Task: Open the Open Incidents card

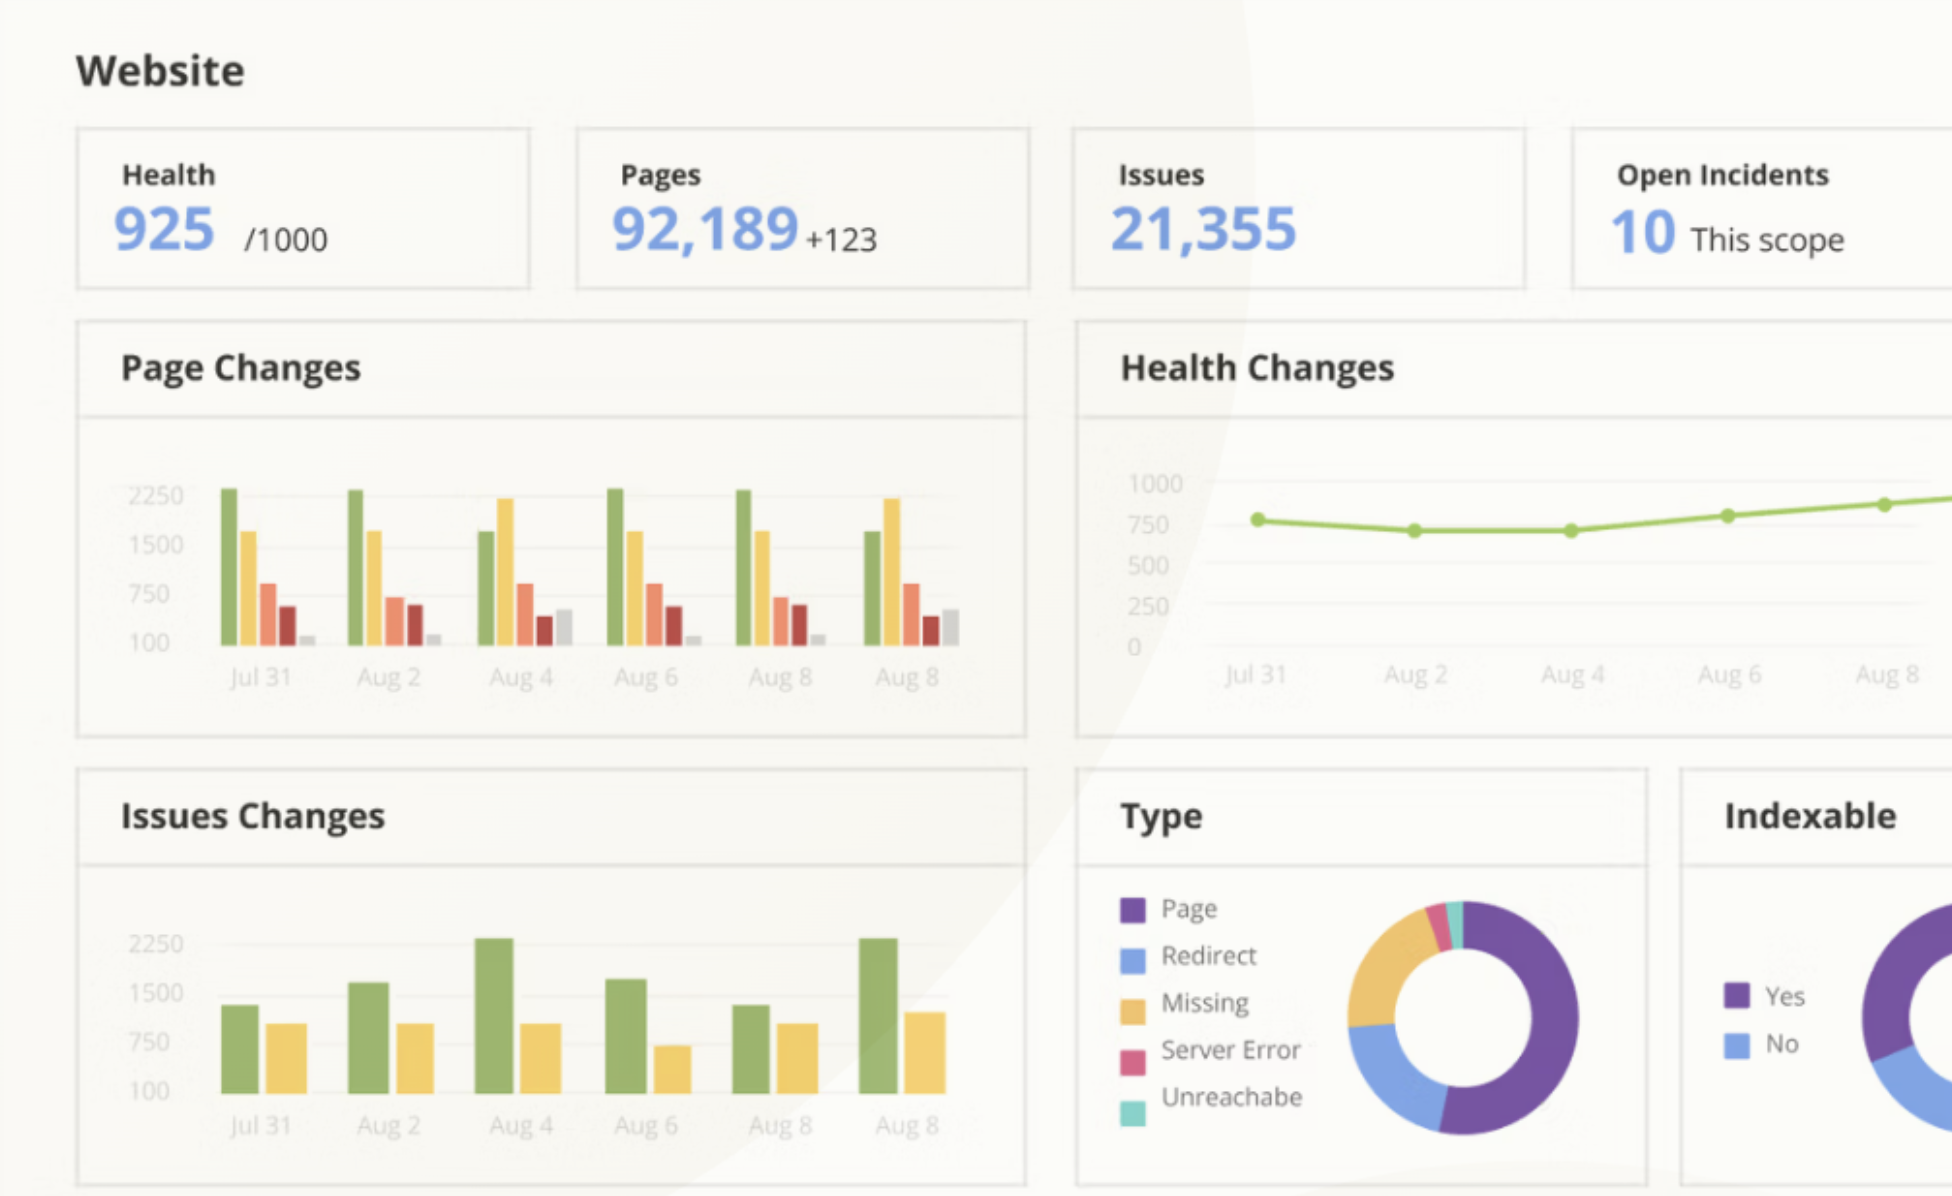Action: tap(1760, 208)
